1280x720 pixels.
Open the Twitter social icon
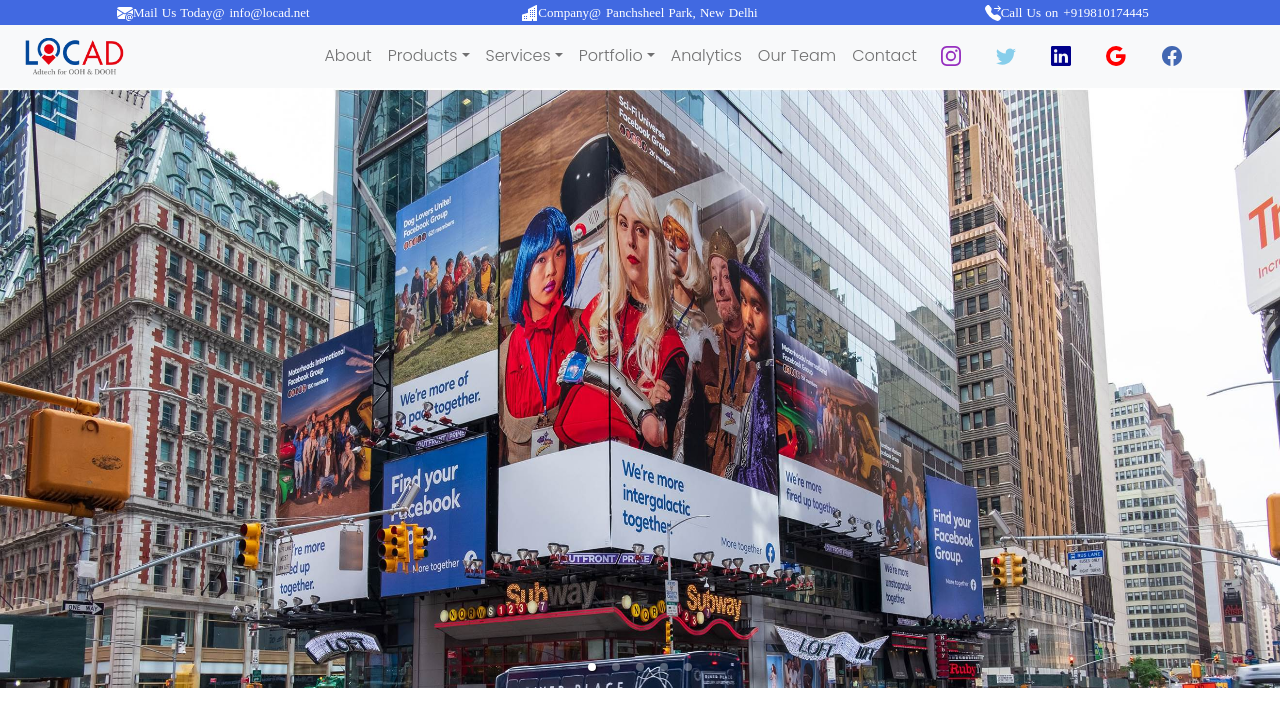click(x=1006, y=56)
